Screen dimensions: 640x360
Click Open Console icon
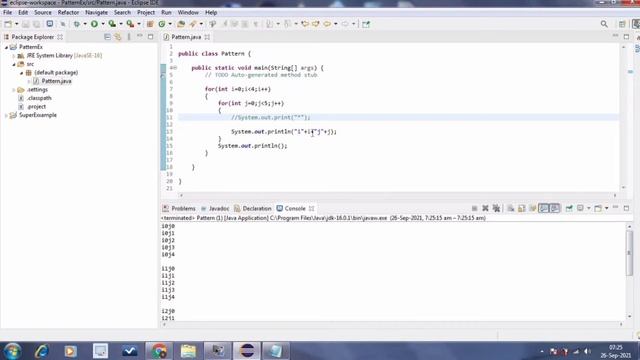point(598,209)
